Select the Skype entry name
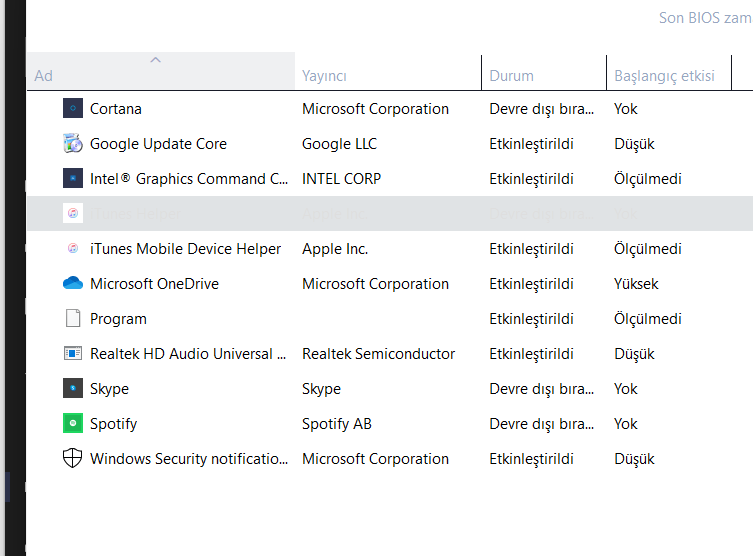This screenshot has width=753, height=556. 109,389
